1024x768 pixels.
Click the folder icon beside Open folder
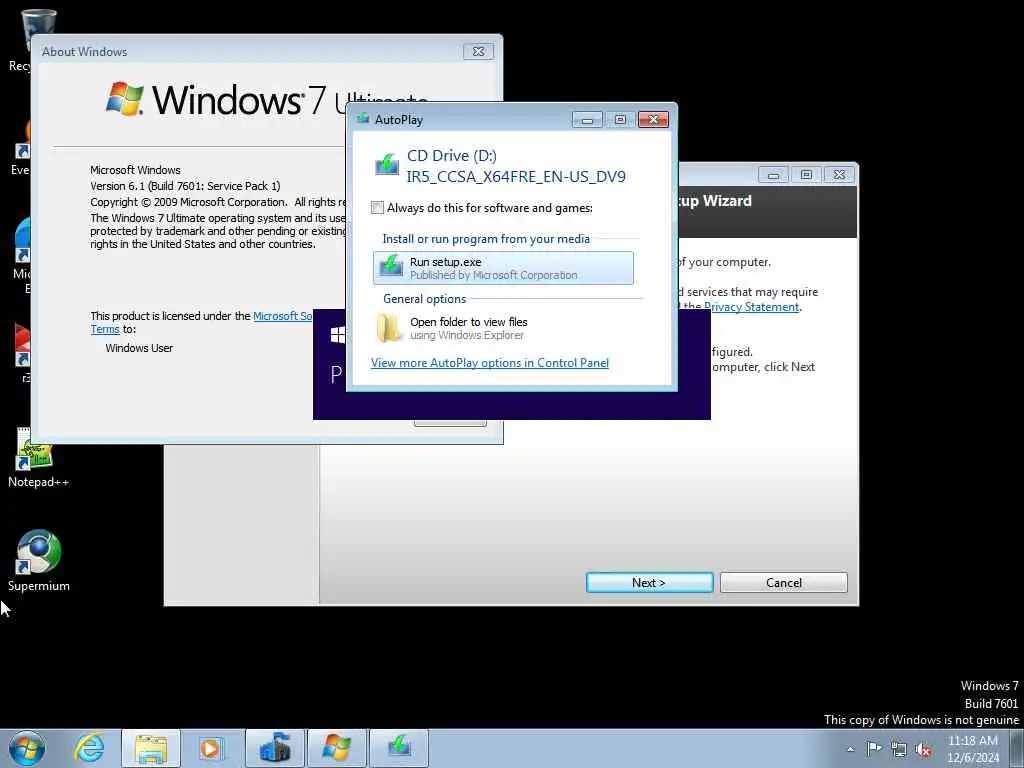click(x=389, y=328)
